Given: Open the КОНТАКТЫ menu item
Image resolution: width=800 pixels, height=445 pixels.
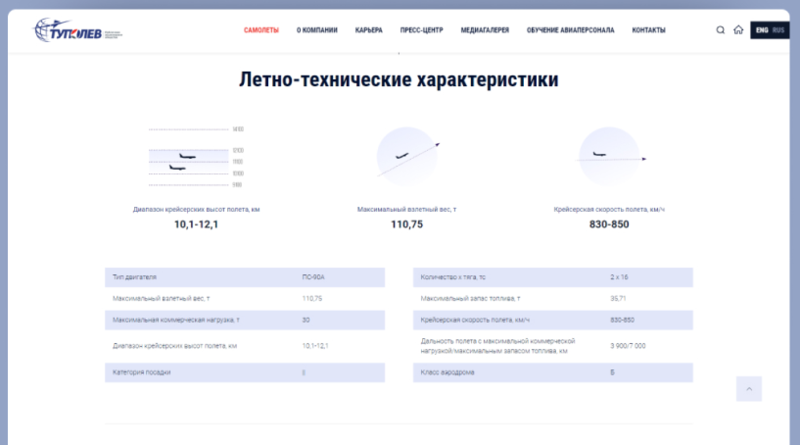Looking at the screenshot, I should pyautogui.click(x=648, y=30).
